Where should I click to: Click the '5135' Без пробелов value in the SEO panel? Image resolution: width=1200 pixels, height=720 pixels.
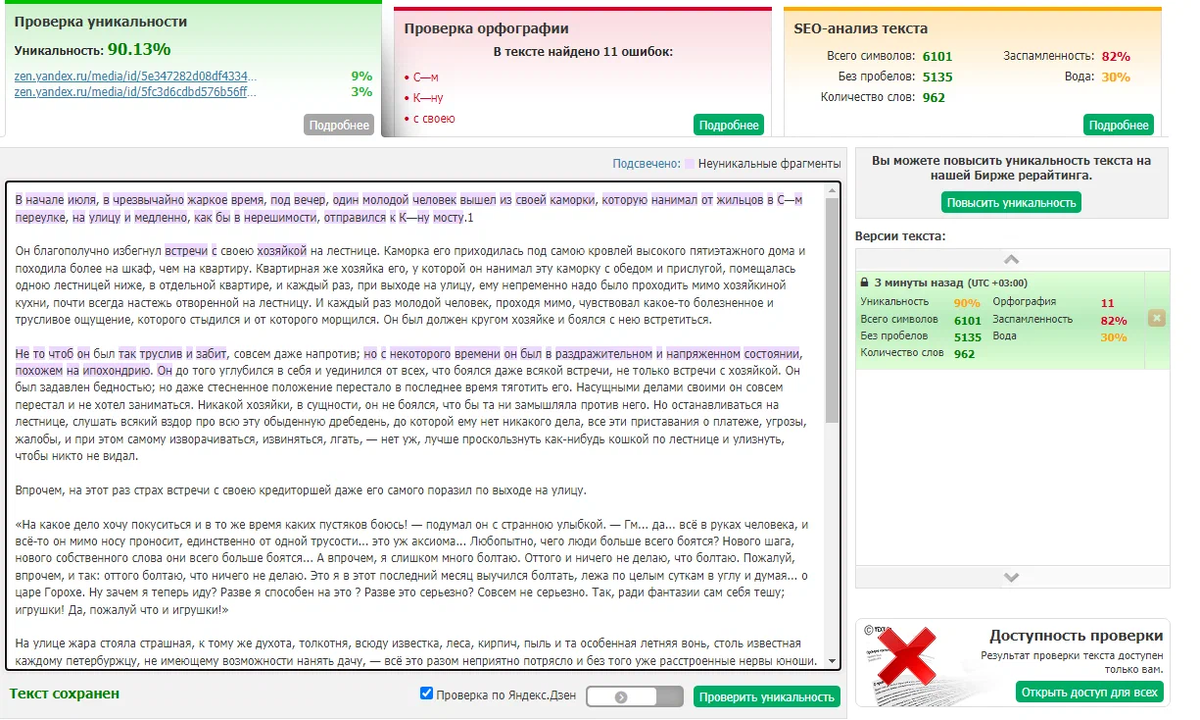pyautogui.click(x=937, y=77)
